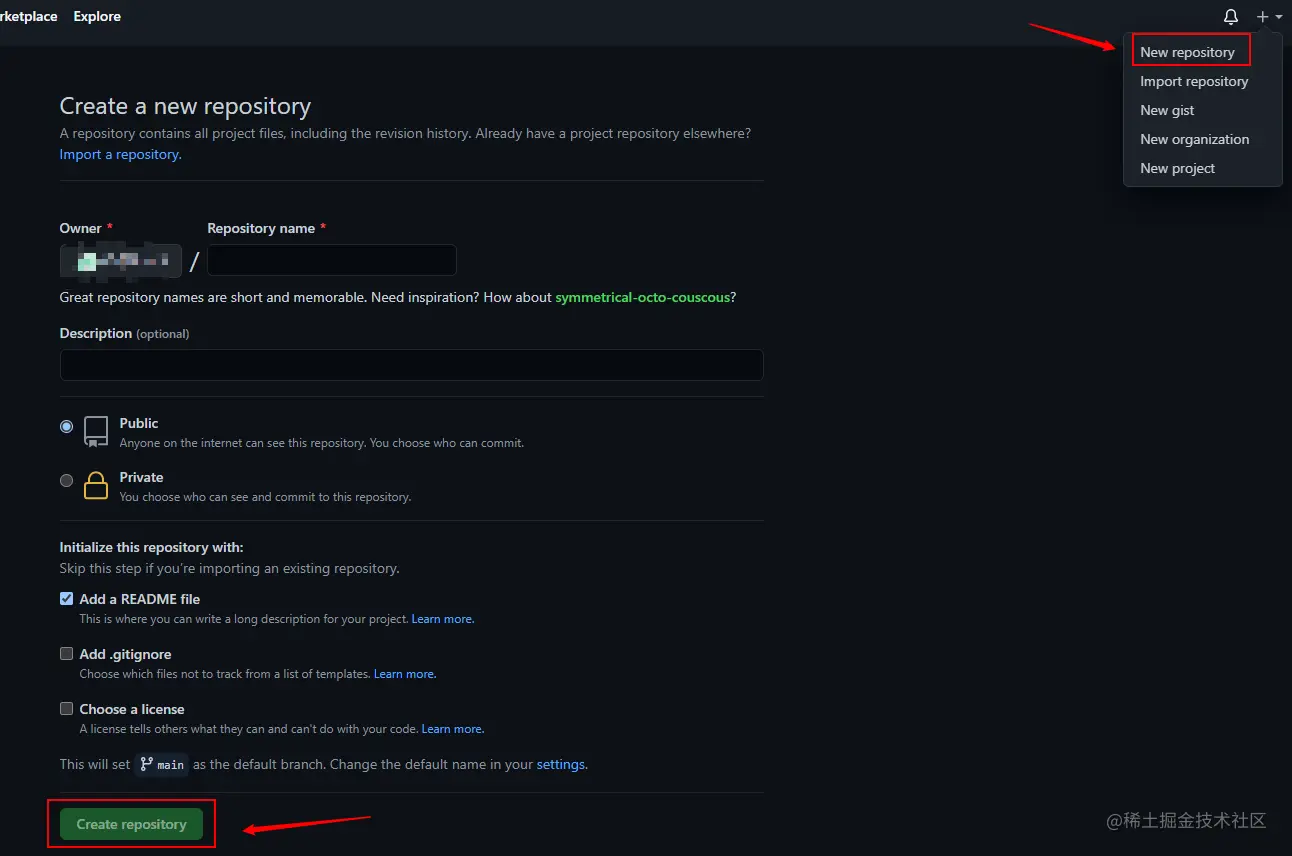
Task: Open README 'Learn more.' link
Action: click(x=443, y=619)
